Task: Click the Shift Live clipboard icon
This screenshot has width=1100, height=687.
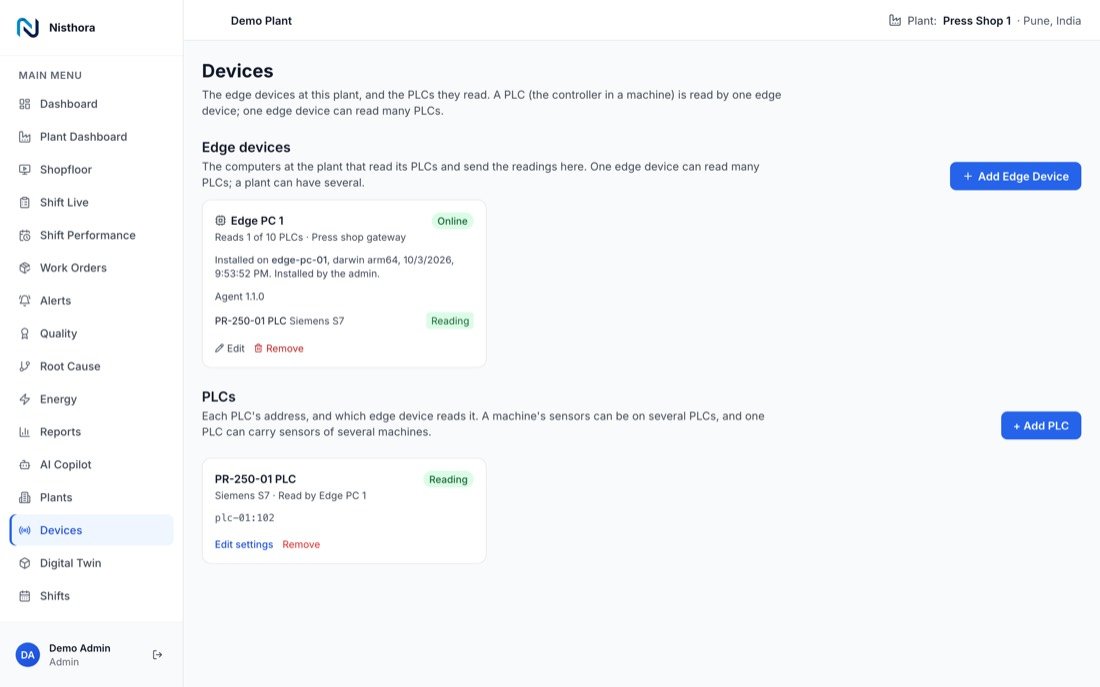Action: (x=25, y=203)
